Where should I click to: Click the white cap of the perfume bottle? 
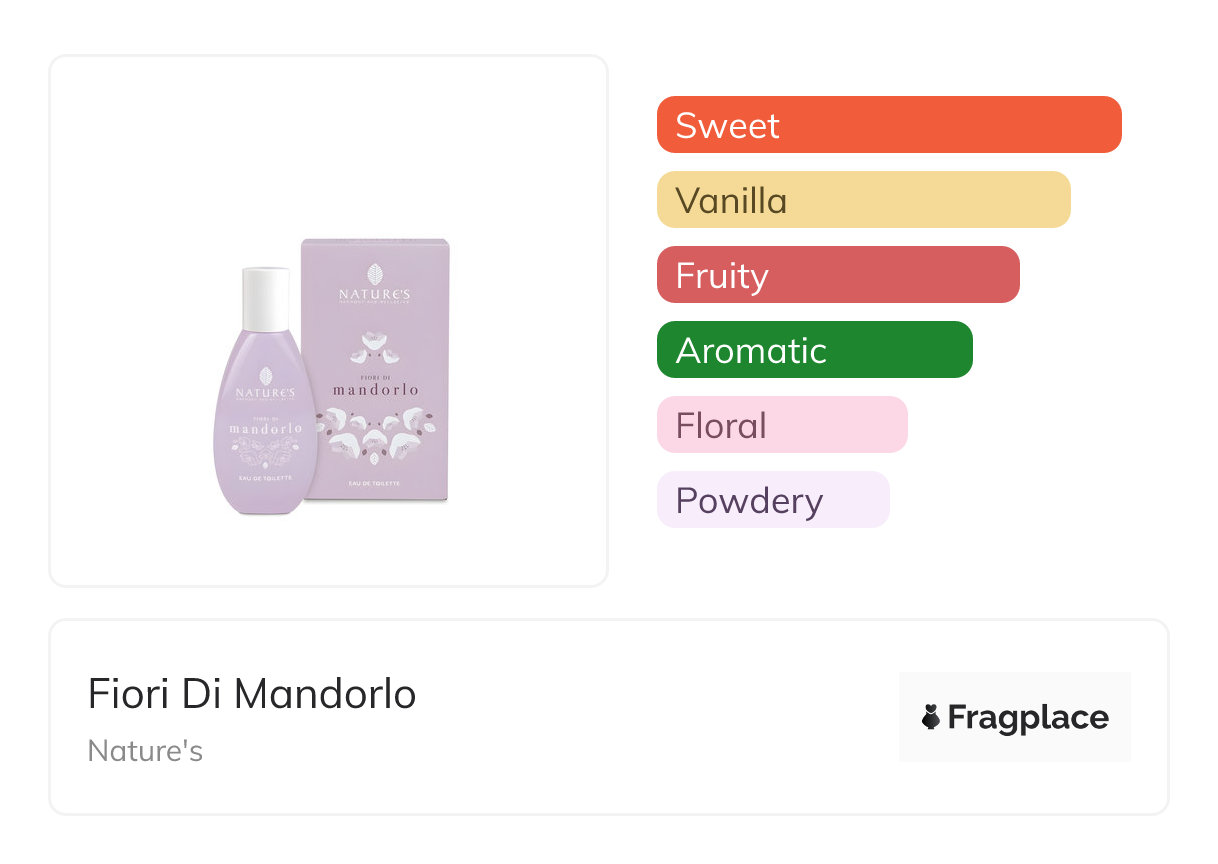pos(266,299)
